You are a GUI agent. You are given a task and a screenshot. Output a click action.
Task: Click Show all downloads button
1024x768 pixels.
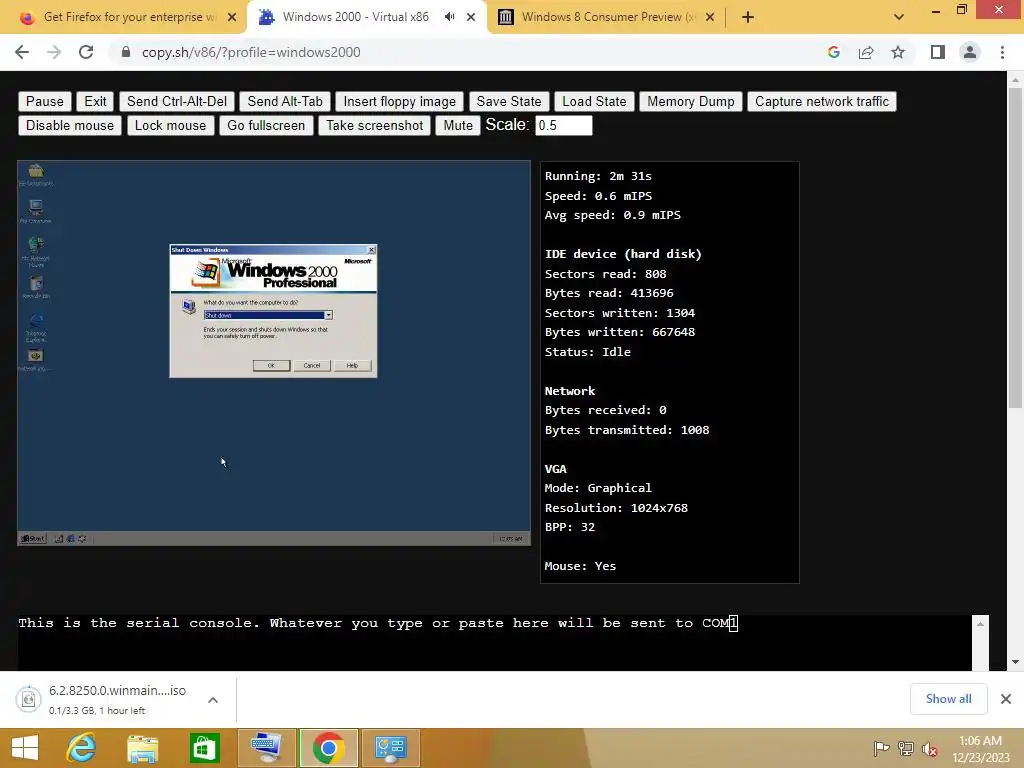948,699
